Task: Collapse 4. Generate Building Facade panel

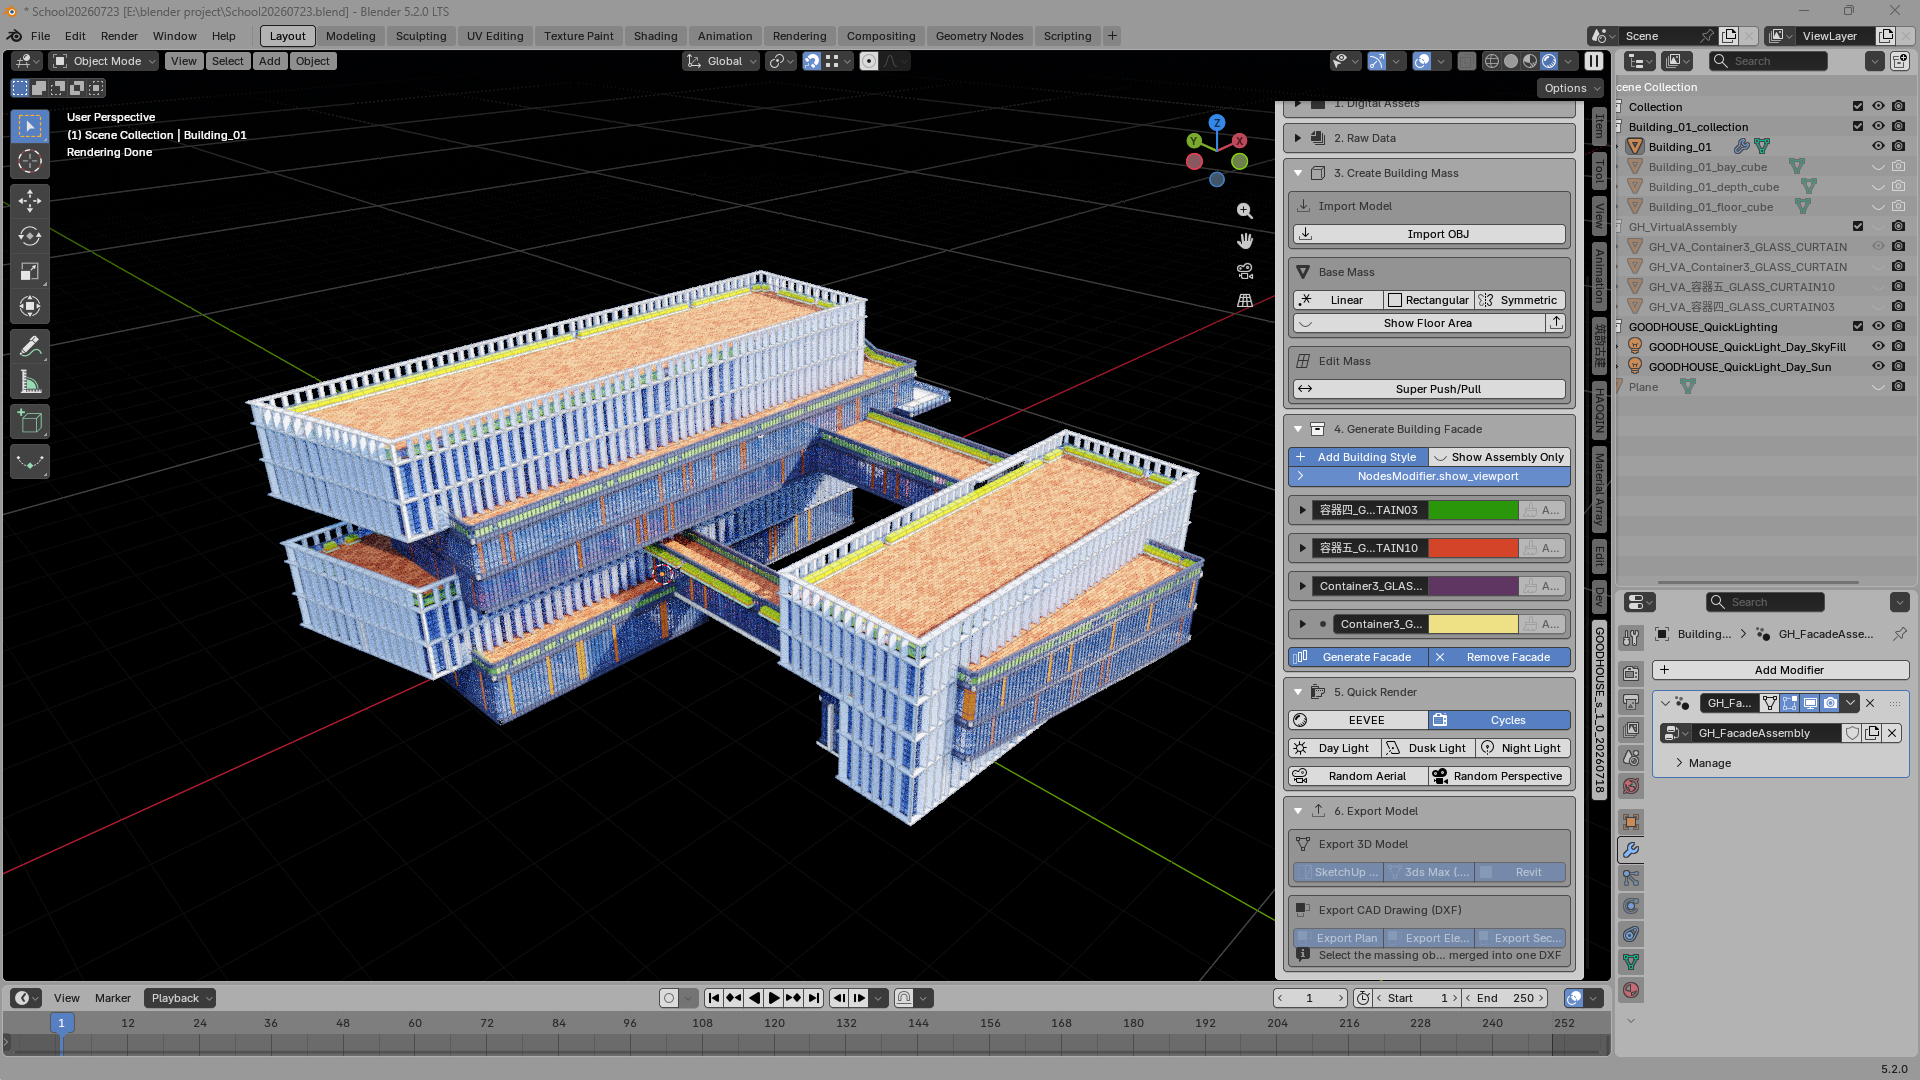Action: point(1298,429)
